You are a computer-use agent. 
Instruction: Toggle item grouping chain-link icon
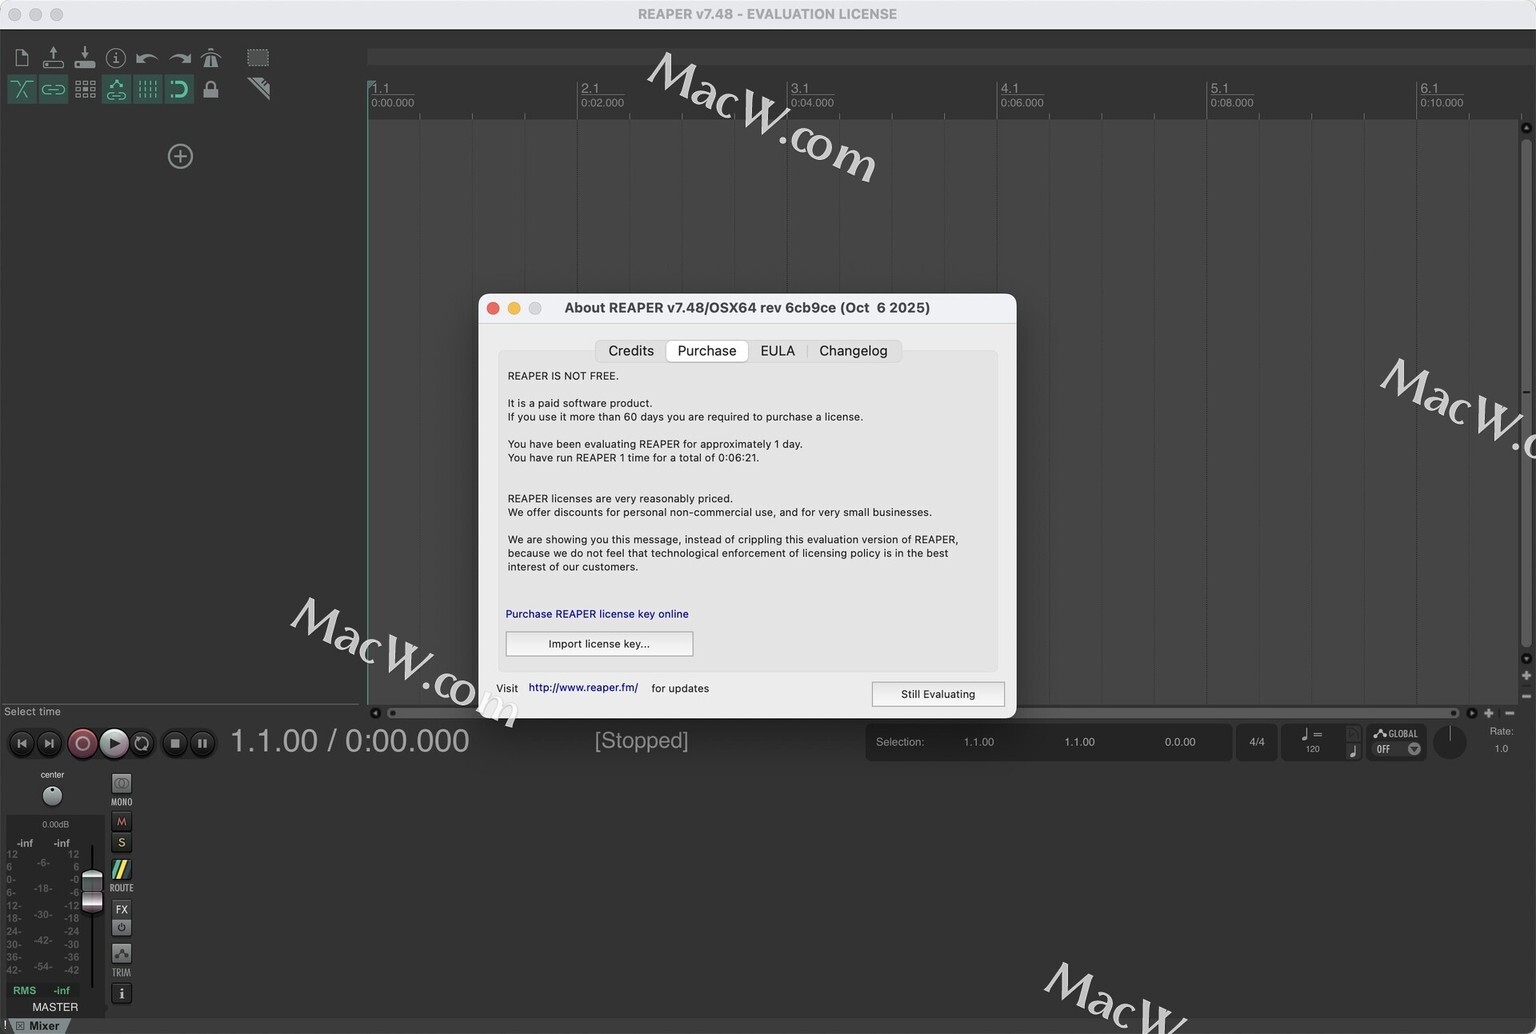click(53, 89)
